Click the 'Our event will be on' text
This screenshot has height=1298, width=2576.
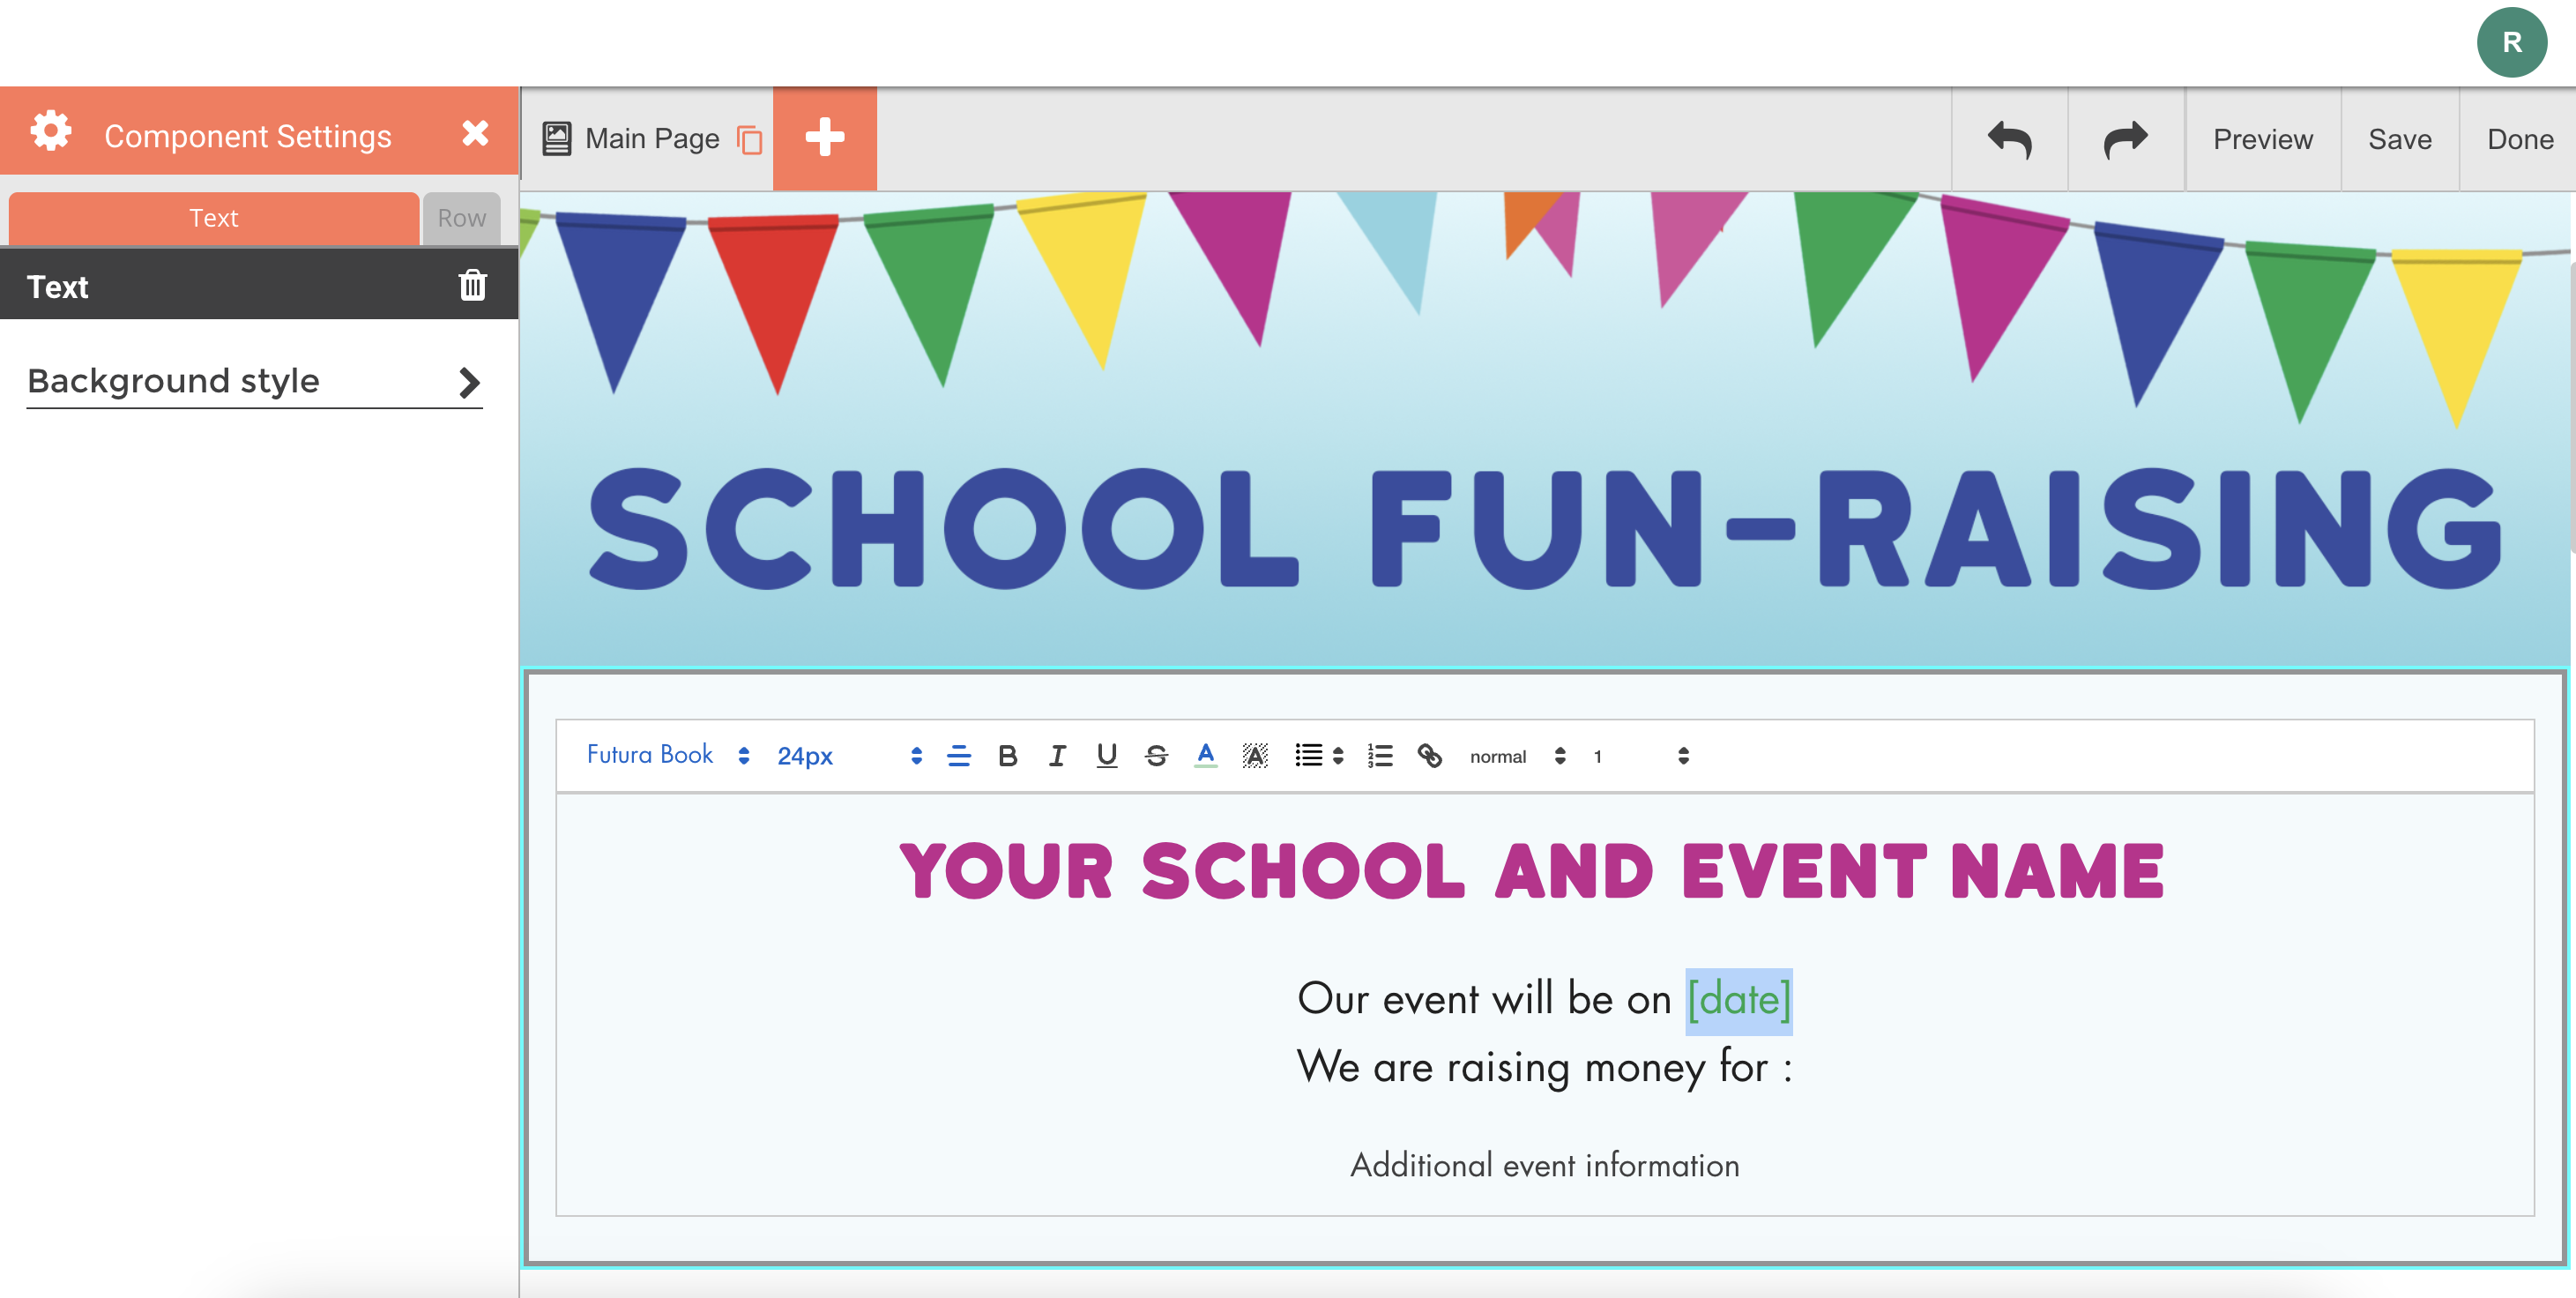pos(1484,999)
